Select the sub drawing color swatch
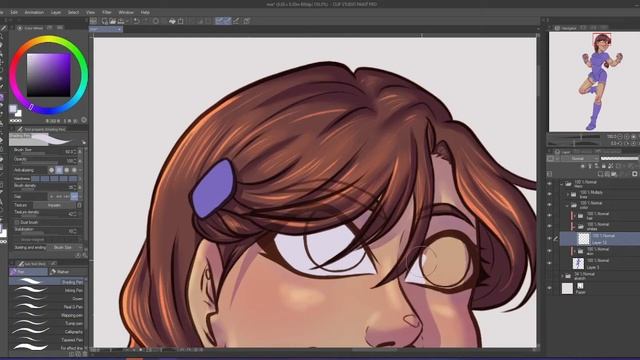 click(x=18, y=113)
